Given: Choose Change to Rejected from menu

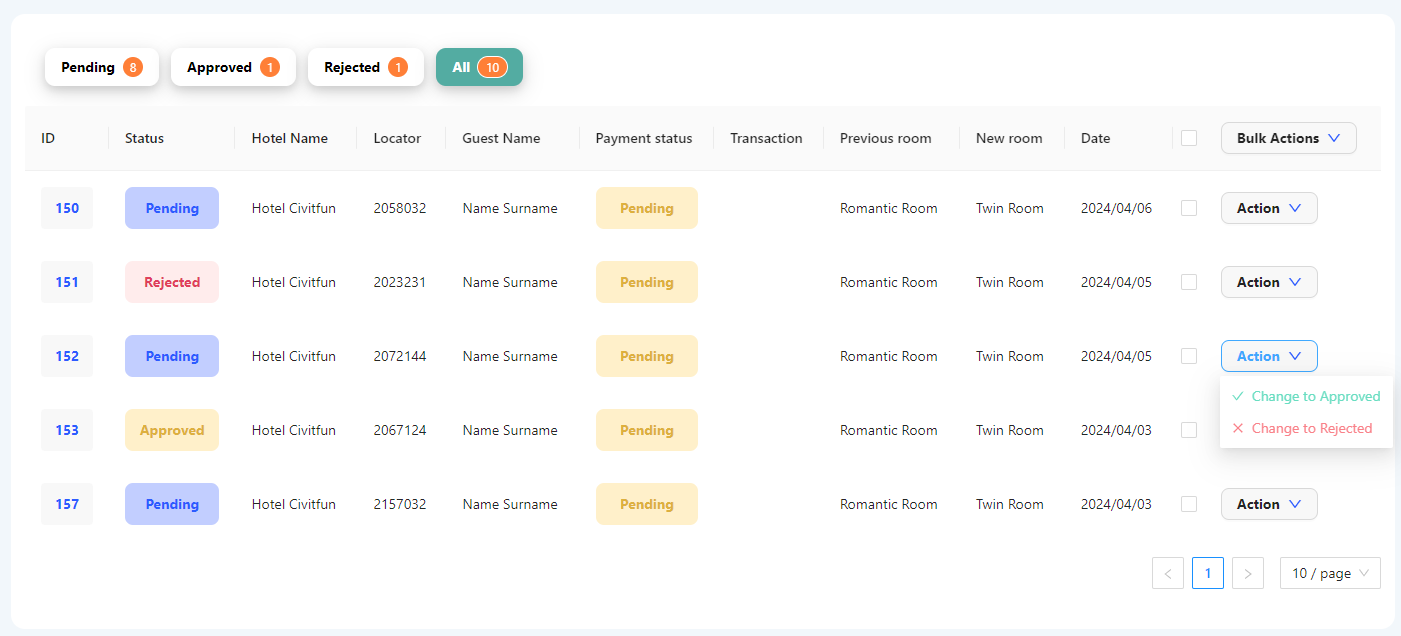Looking at the screenshot, I should coord(1306,428).
